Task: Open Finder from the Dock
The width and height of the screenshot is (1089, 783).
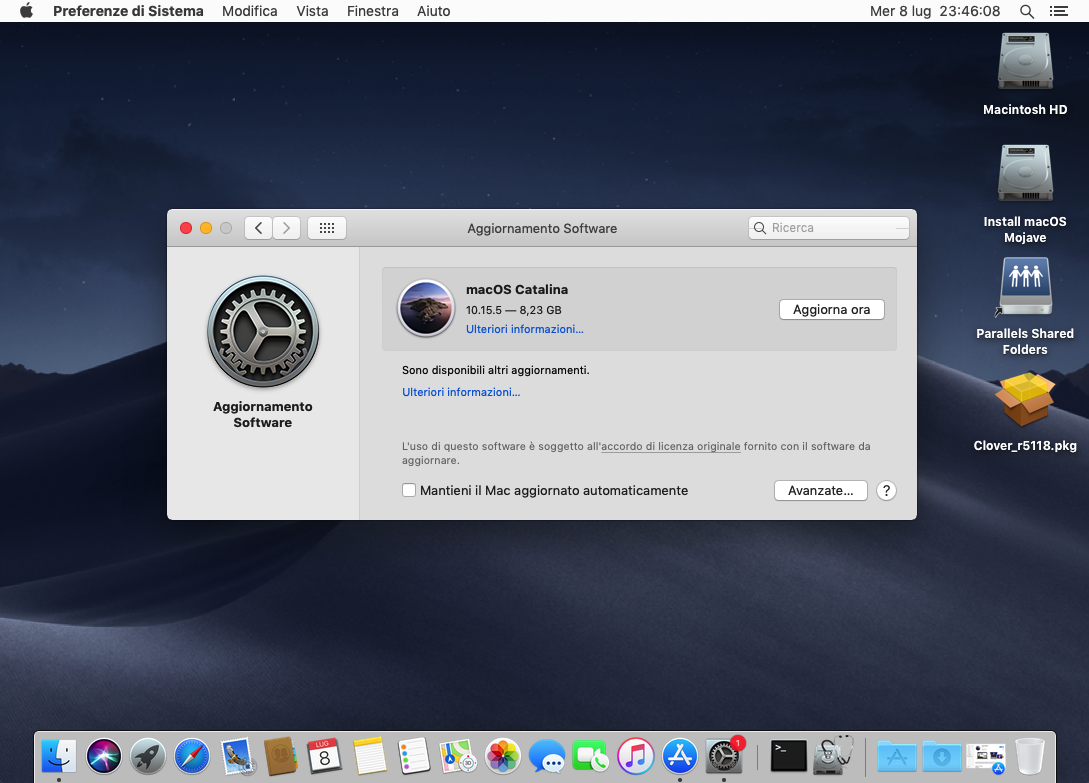Action: (x=59, y=757)
